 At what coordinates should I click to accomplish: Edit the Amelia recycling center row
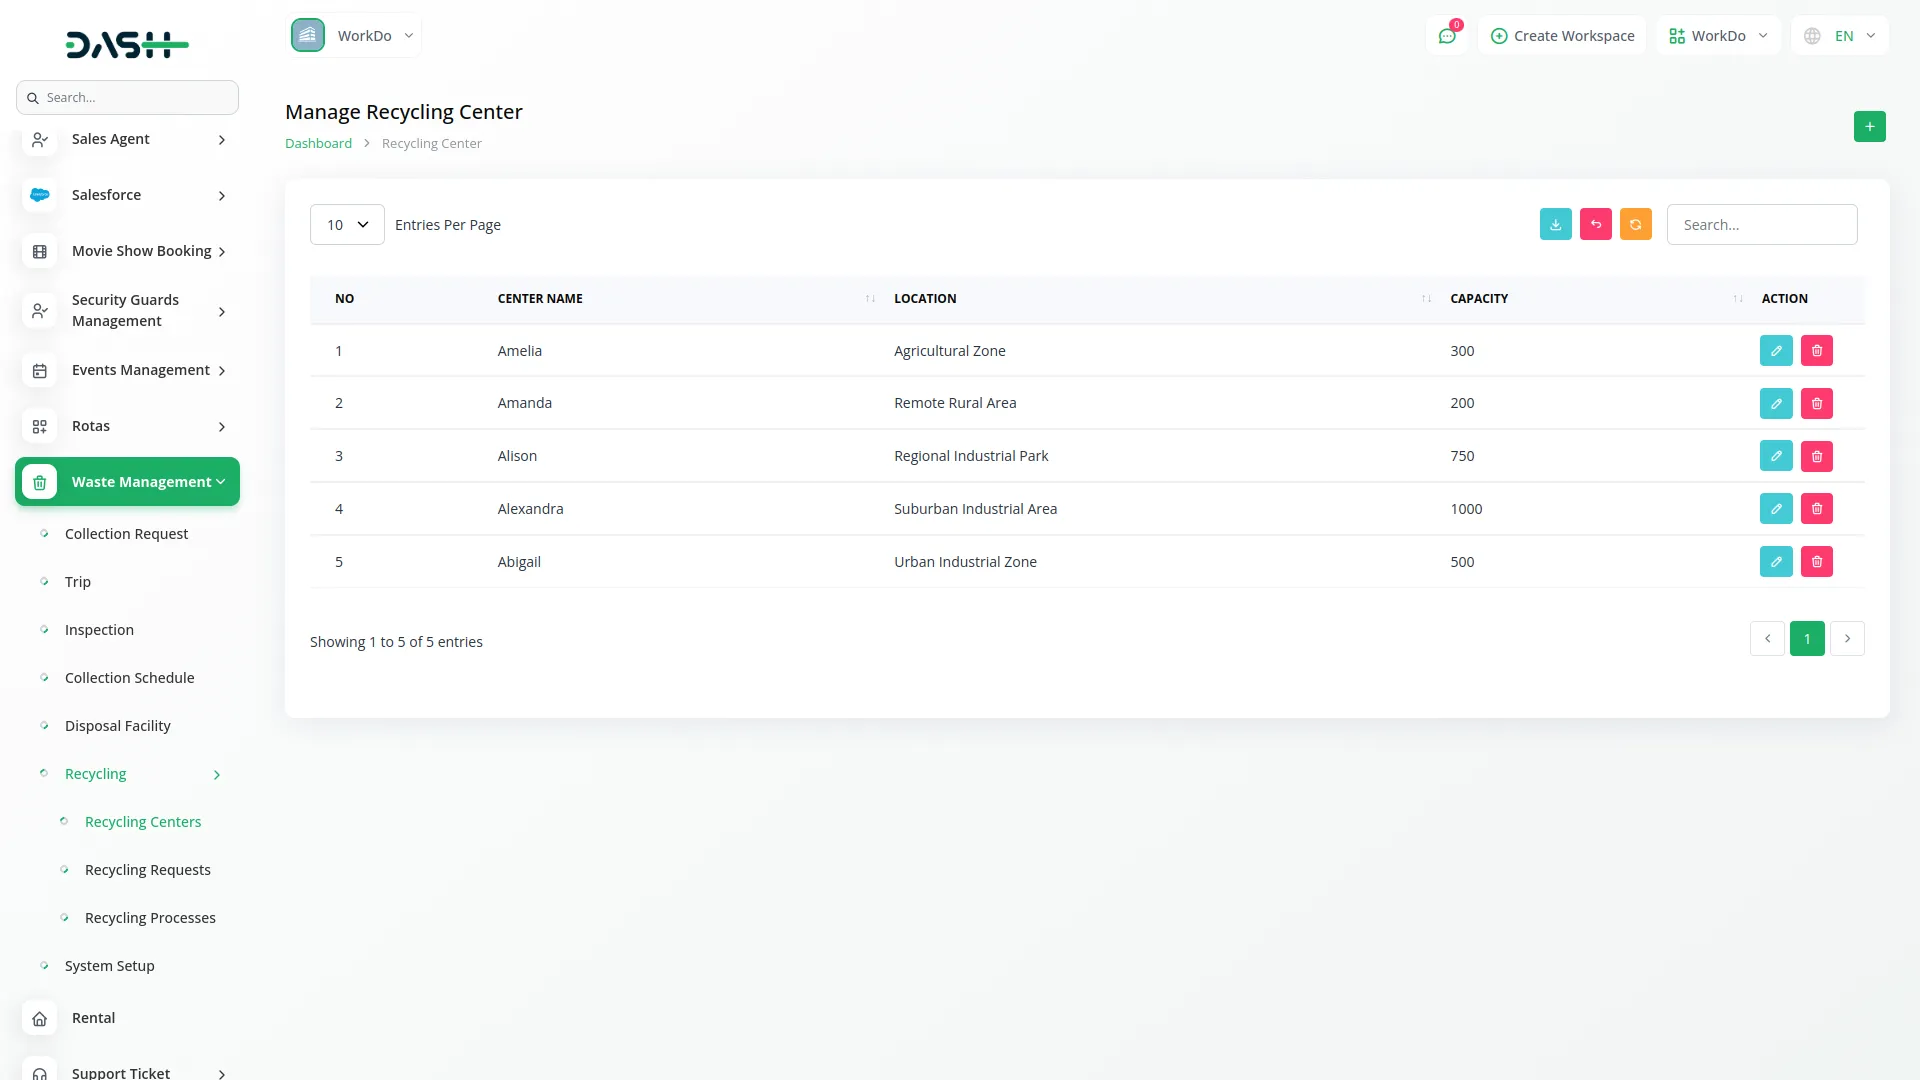(x=1775, y=351)
